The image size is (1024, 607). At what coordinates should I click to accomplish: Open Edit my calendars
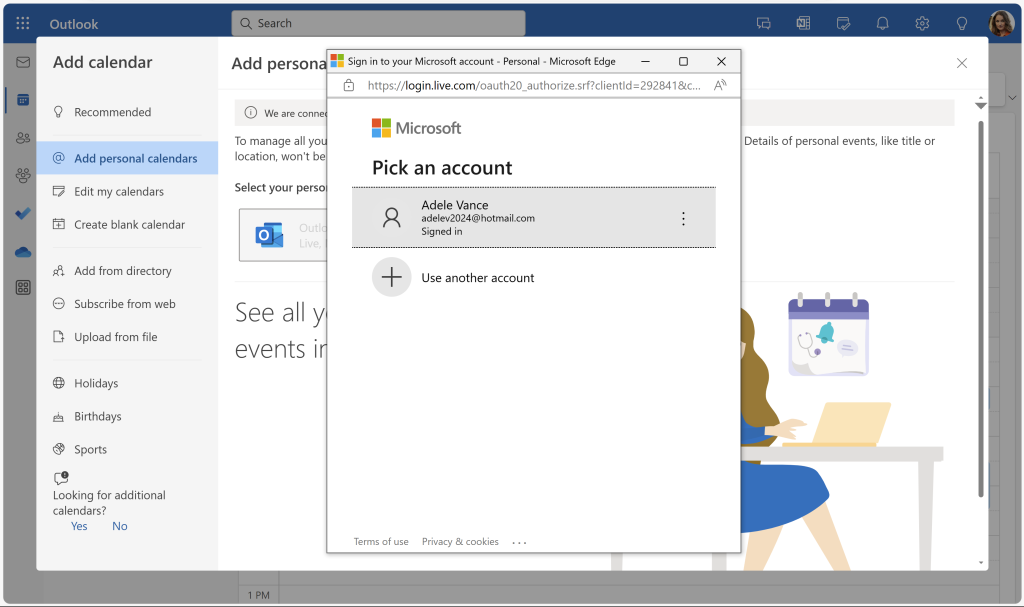(127, 191)
